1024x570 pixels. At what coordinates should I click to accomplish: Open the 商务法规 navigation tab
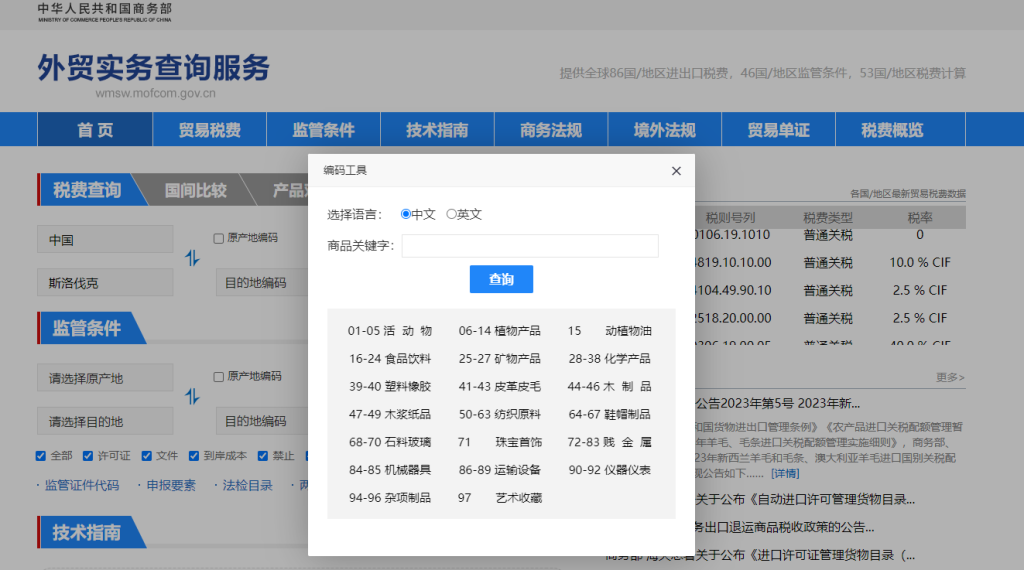[551, 129]
